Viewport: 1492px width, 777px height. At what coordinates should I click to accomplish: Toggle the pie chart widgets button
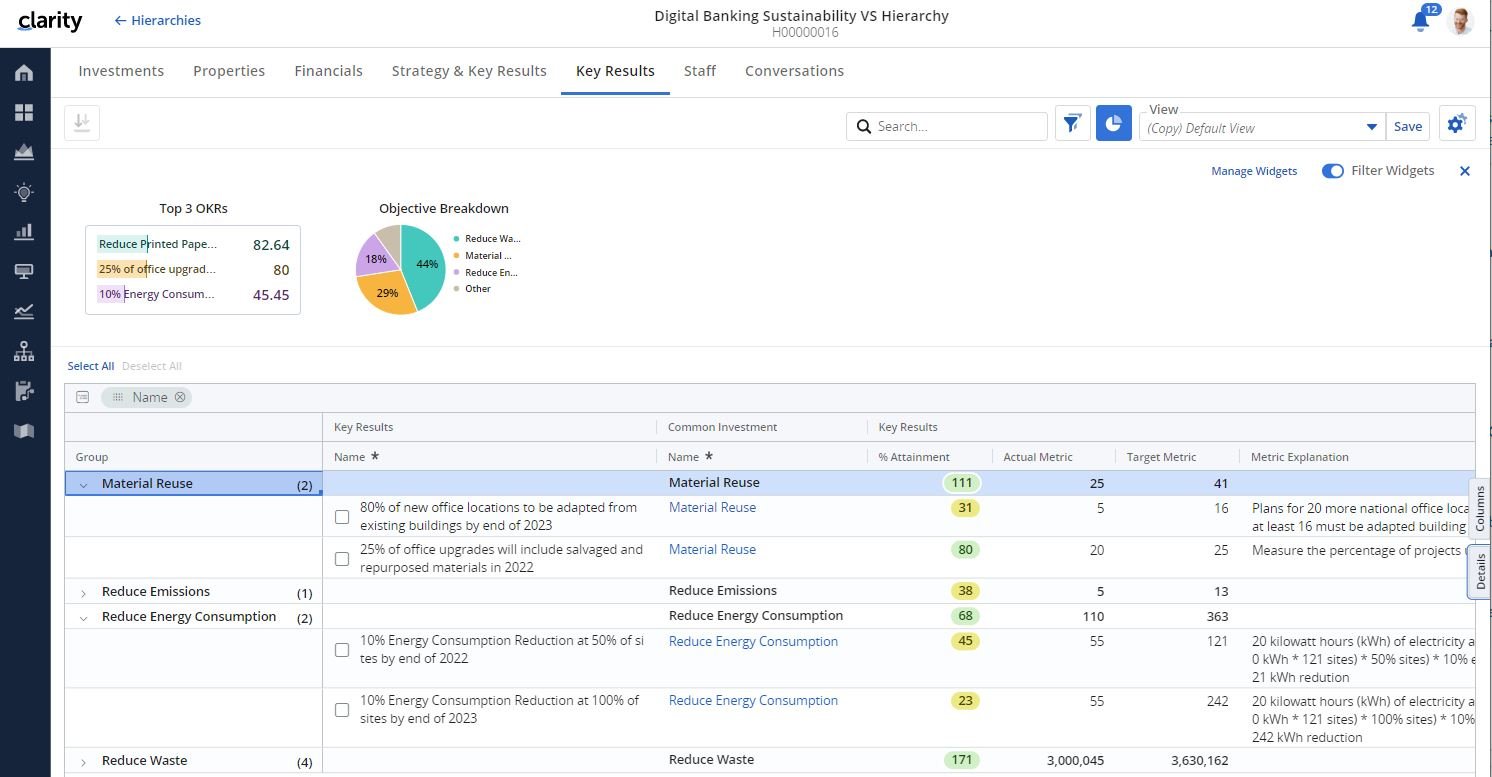1113,124
